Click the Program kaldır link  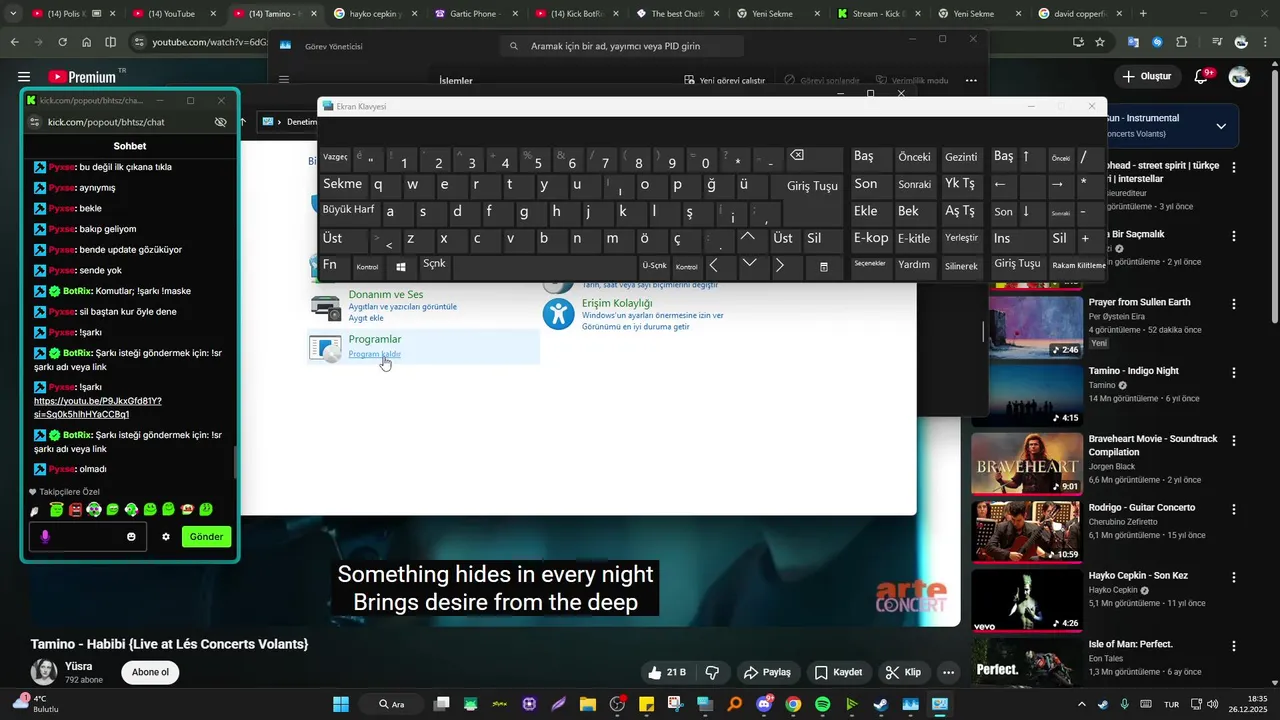coord(374,354)
